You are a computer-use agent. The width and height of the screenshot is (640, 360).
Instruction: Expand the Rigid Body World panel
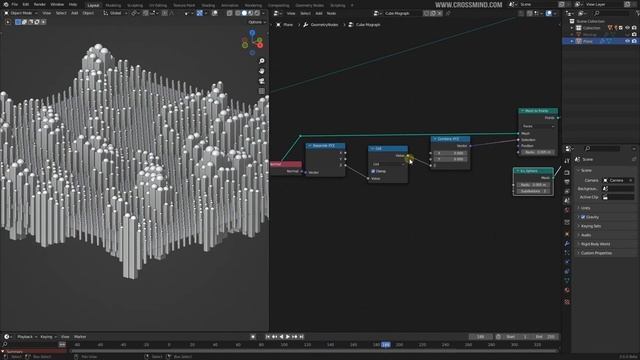(x=596, y=244)
